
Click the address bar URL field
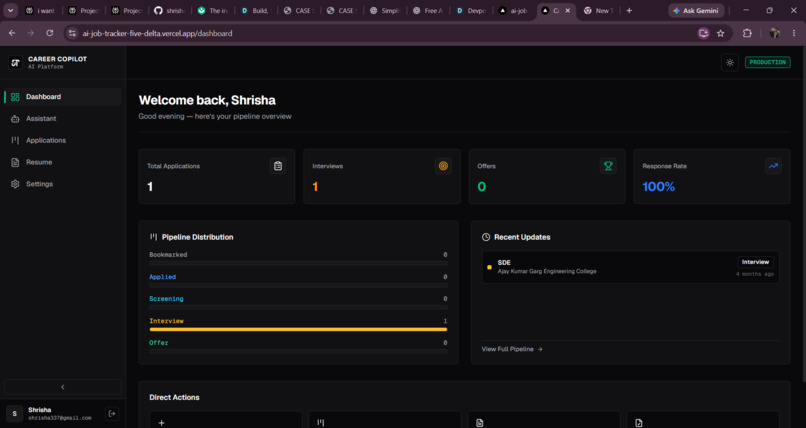[x=386, y=33]
